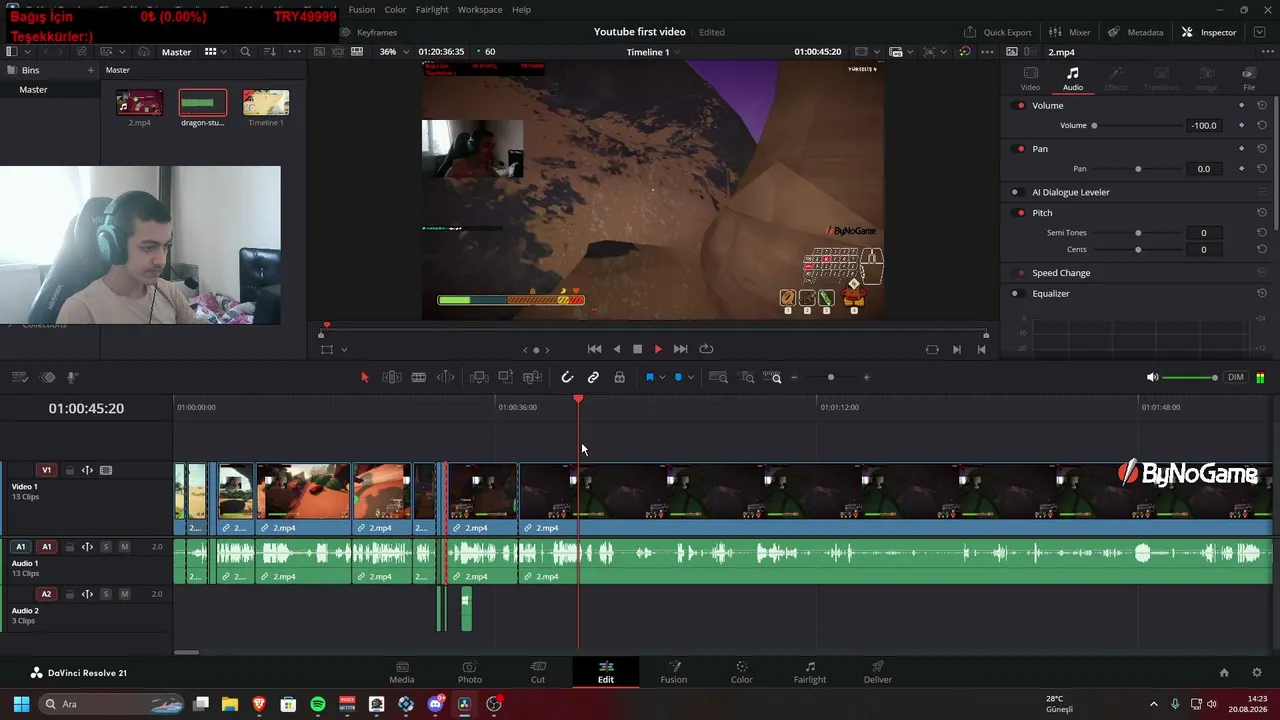
Task: Open the media pool sort dropdown
Action: [x=269, y=51]
